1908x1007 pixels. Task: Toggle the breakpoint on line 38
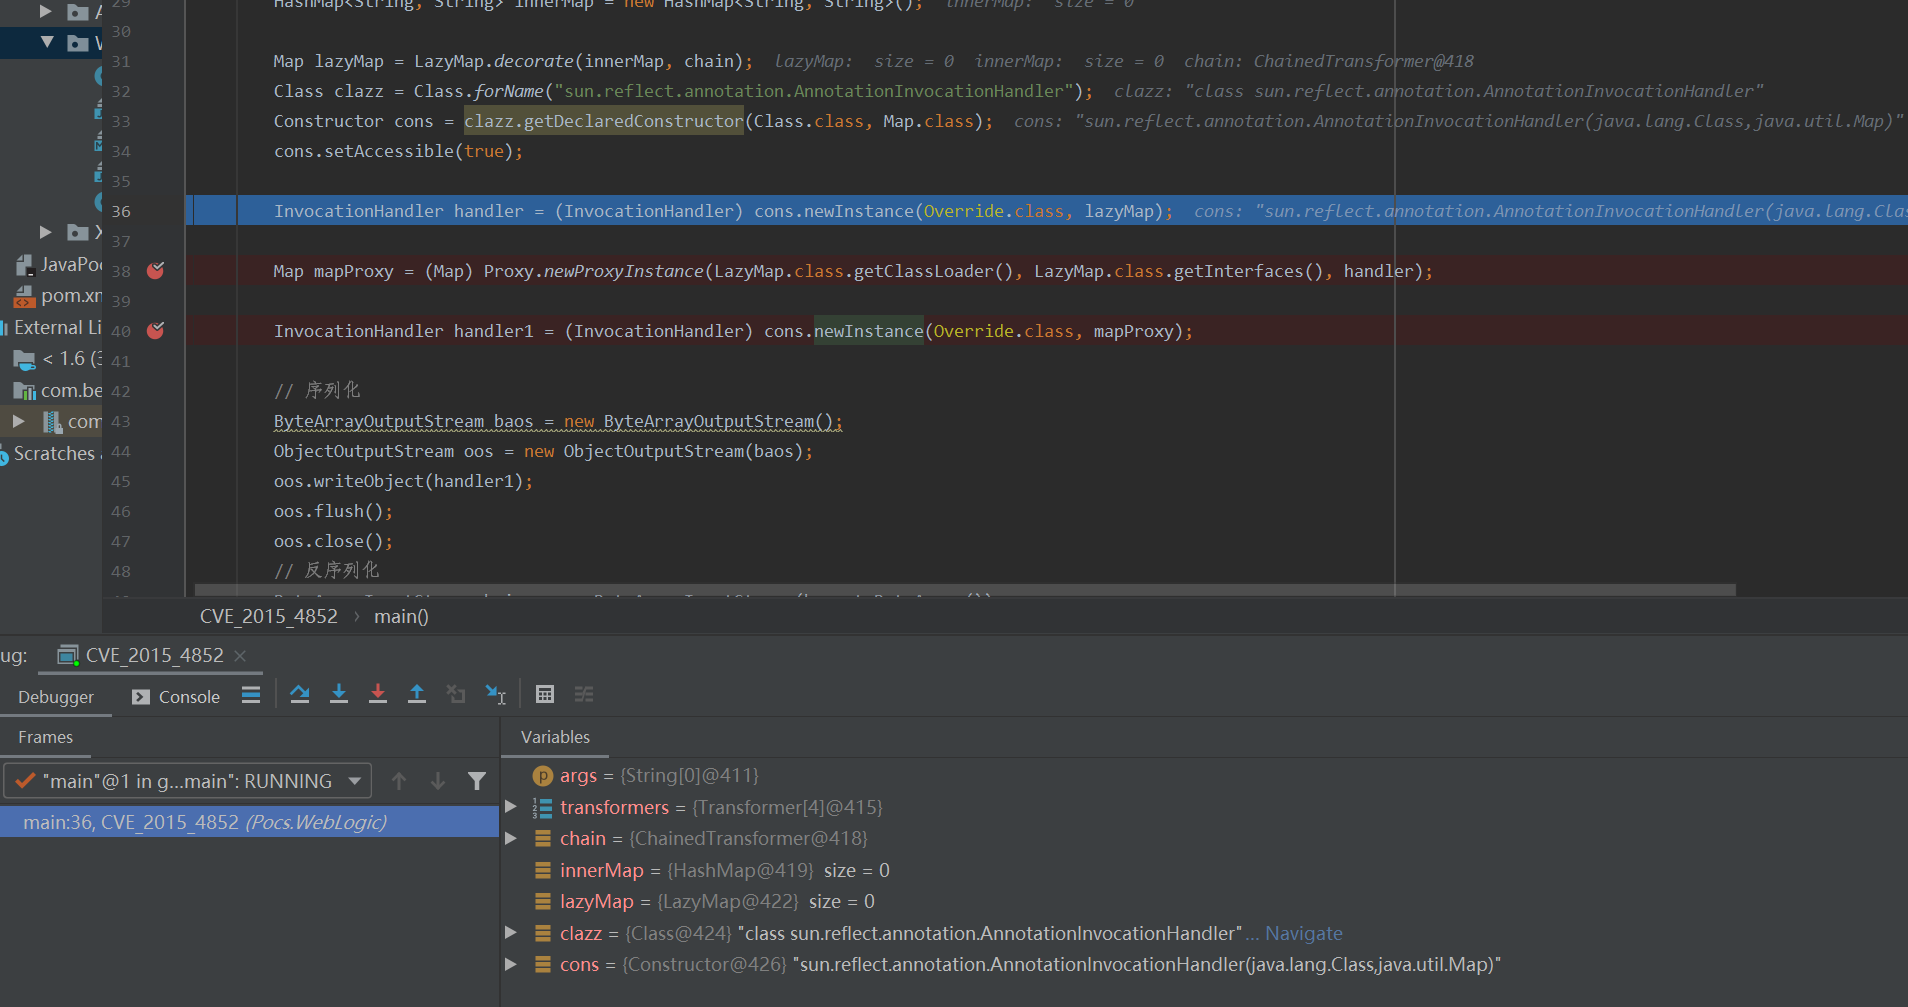click(156, 270)
